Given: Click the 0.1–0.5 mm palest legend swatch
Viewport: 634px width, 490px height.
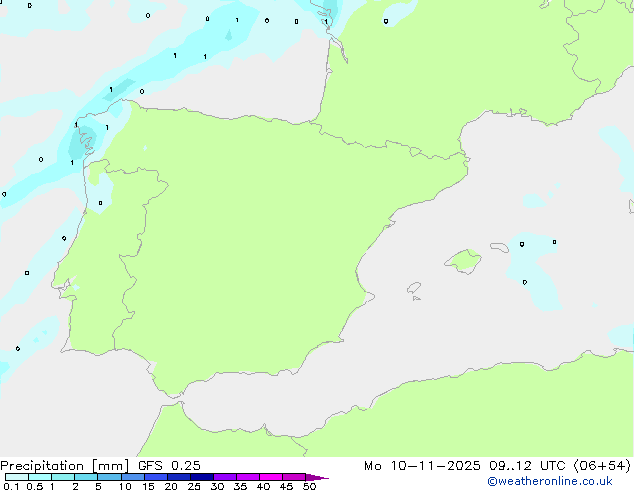Looking at the screenshot, I should 17,477.
